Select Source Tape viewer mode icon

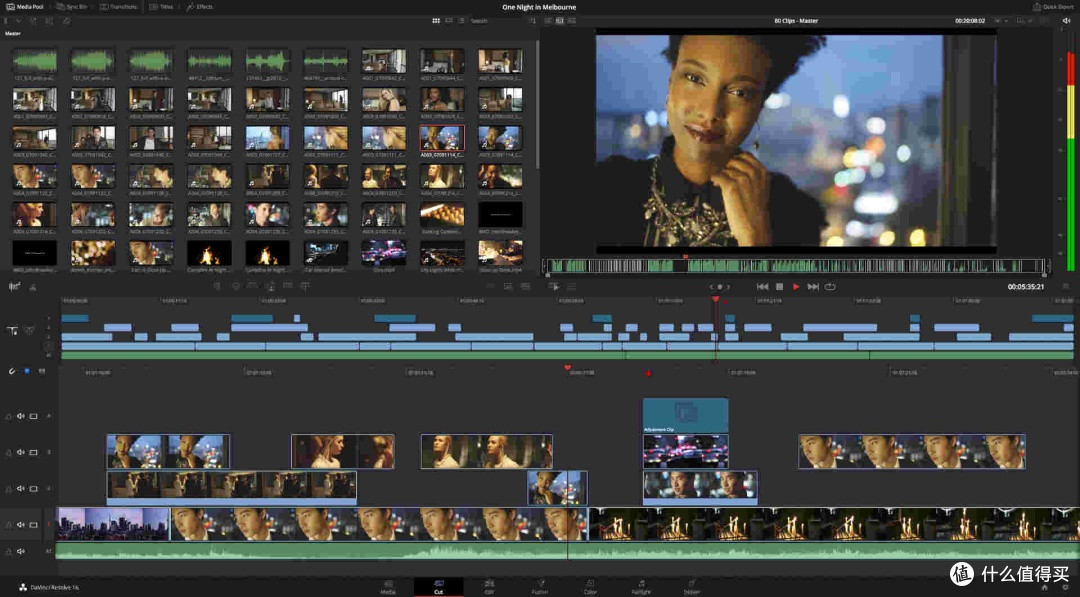pyautogui.click(x=559, y=21)
